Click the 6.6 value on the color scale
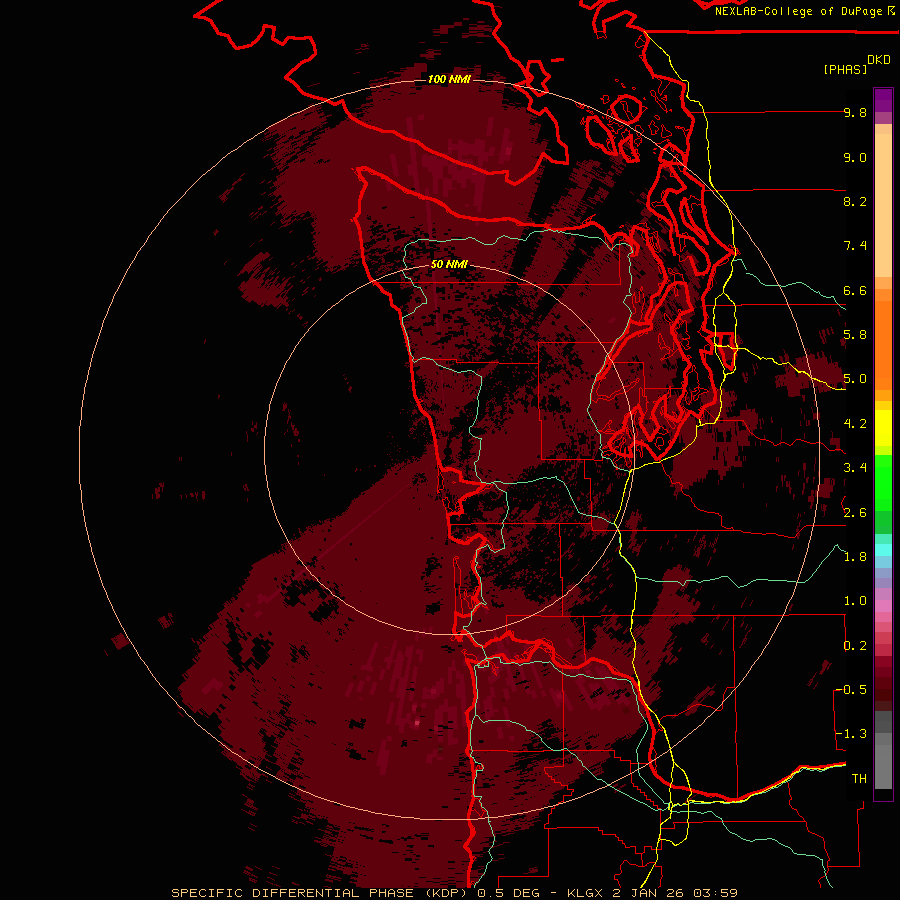Screen dimensions: 900x900 click(x=855, y=290)
